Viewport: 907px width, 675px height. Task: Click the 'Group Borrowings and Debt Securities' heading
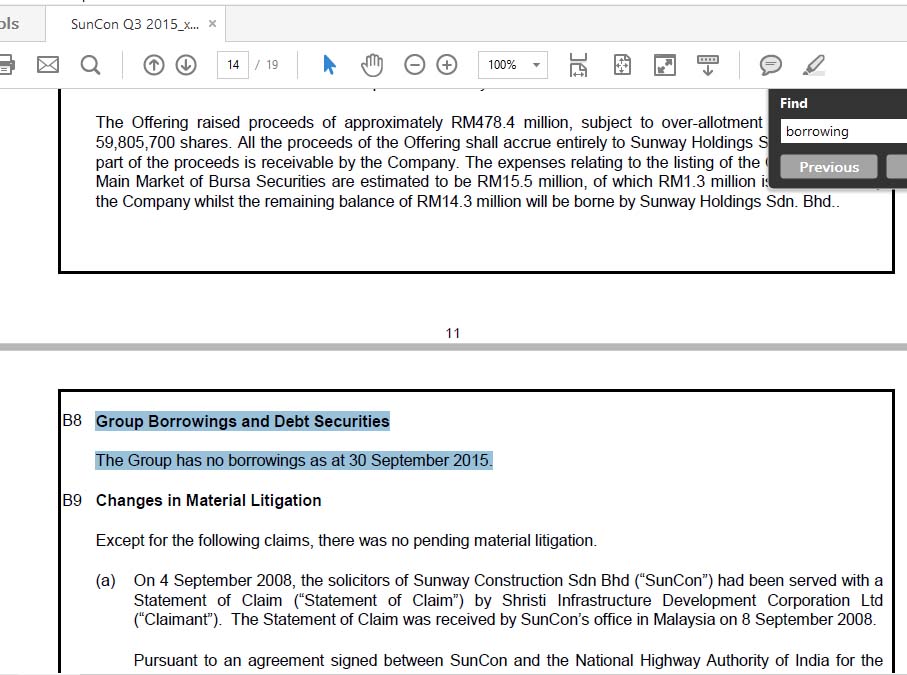pos(242,421)
